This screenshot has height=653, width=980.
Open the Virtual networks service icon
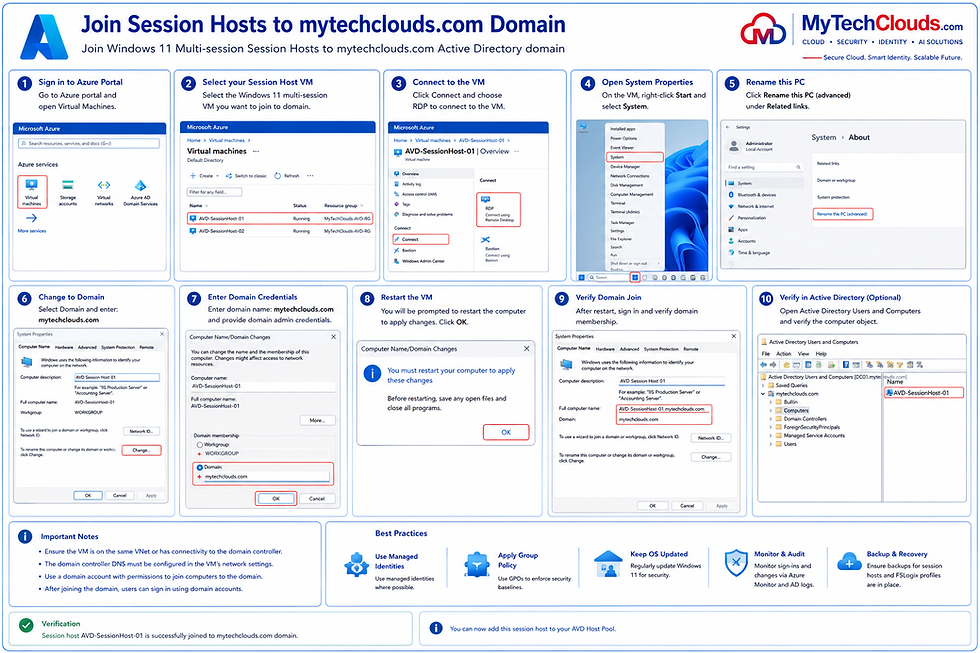click(104, 192)
